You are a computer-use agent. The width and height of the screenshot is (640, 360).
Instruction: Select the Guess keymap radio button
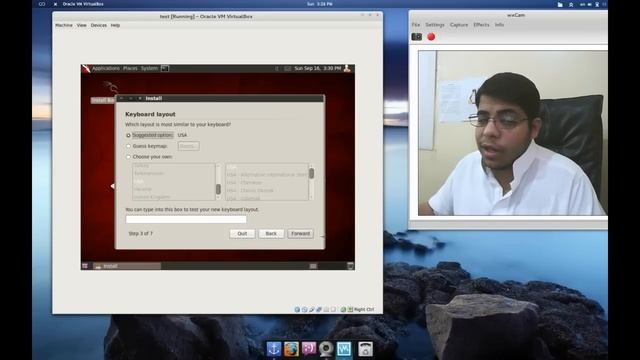point(128,146)
